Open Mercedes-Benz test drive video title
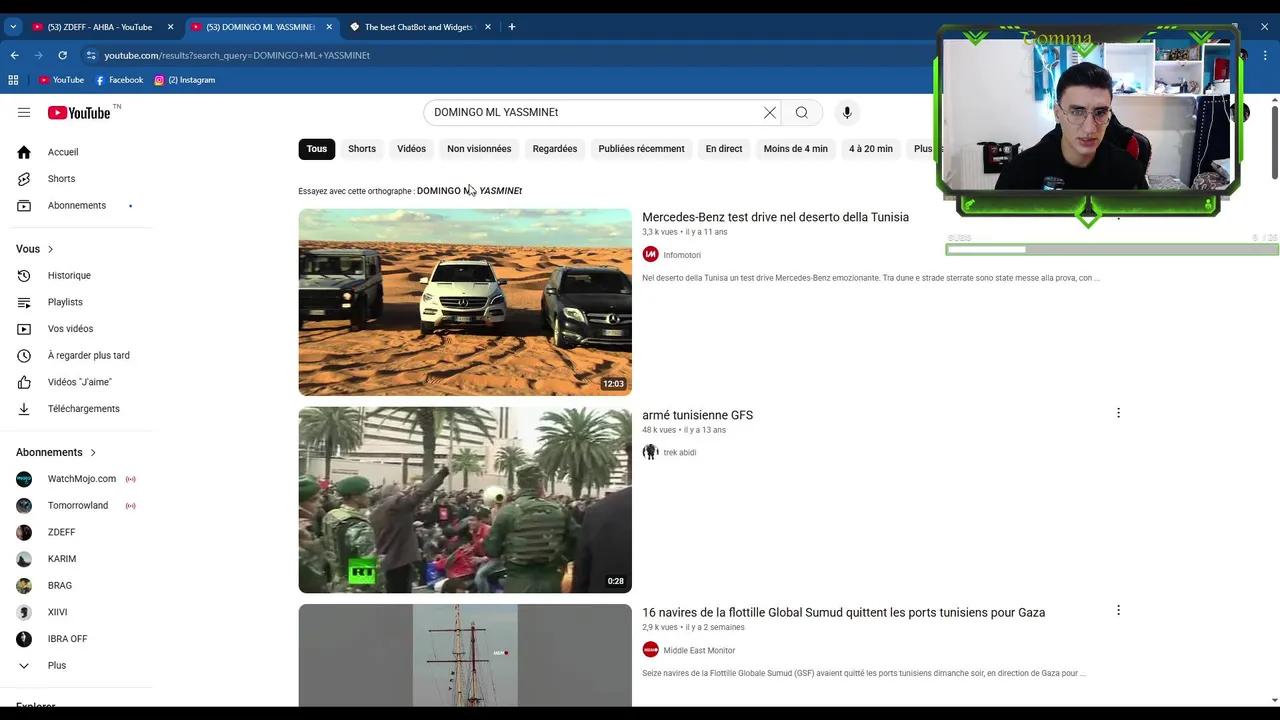The width and height of the screenshot is (1280, 720). [x=775, y=217]
